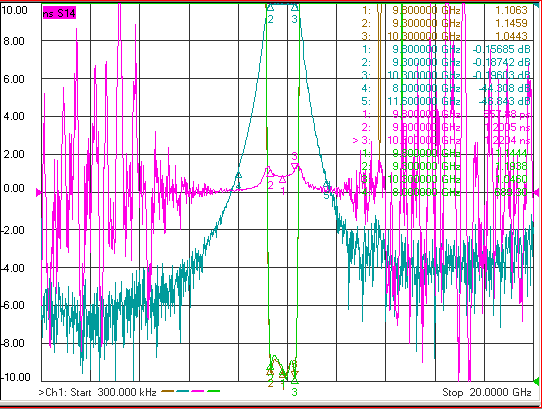Select the magenta reference level arrow on left axis
This screenshot has height=409, width=542.
pos(39,193)
